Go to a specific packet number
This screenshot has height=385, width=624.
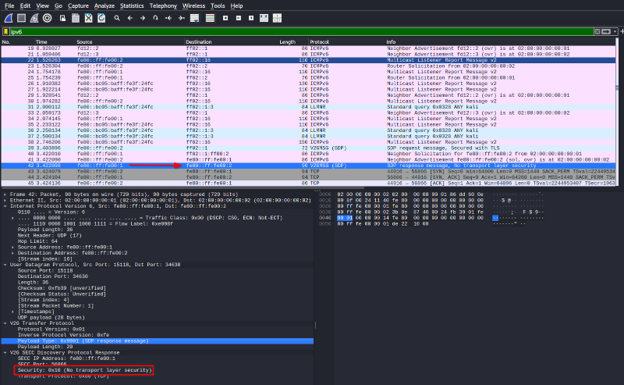[x=156, y=18]
